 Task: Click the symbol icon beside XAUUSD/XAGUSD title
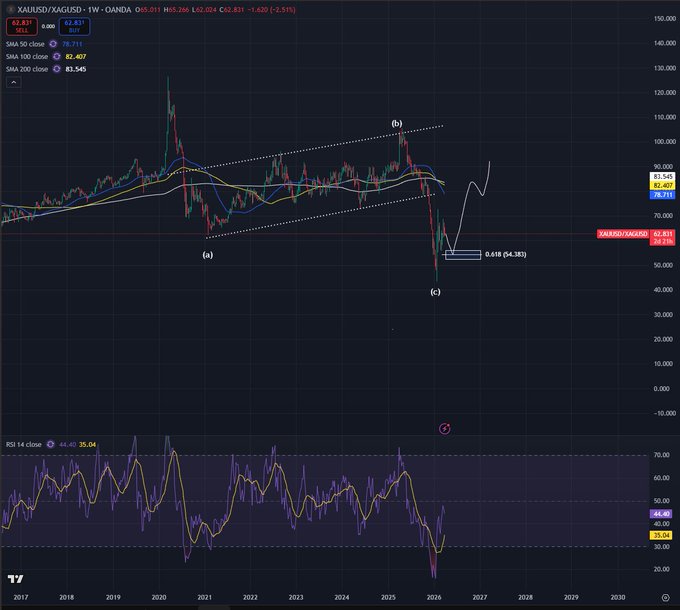click(9, 7)
